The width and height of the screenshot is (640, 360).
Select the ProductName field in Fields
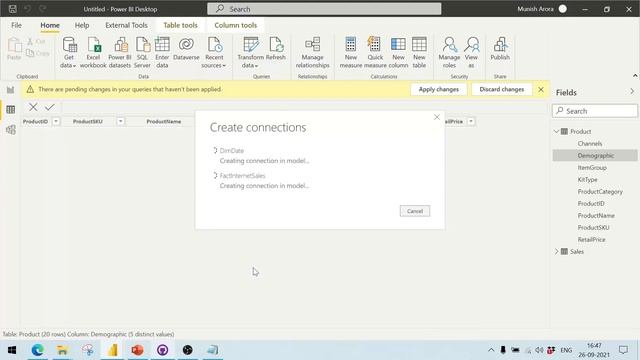(x=596, y=216)
